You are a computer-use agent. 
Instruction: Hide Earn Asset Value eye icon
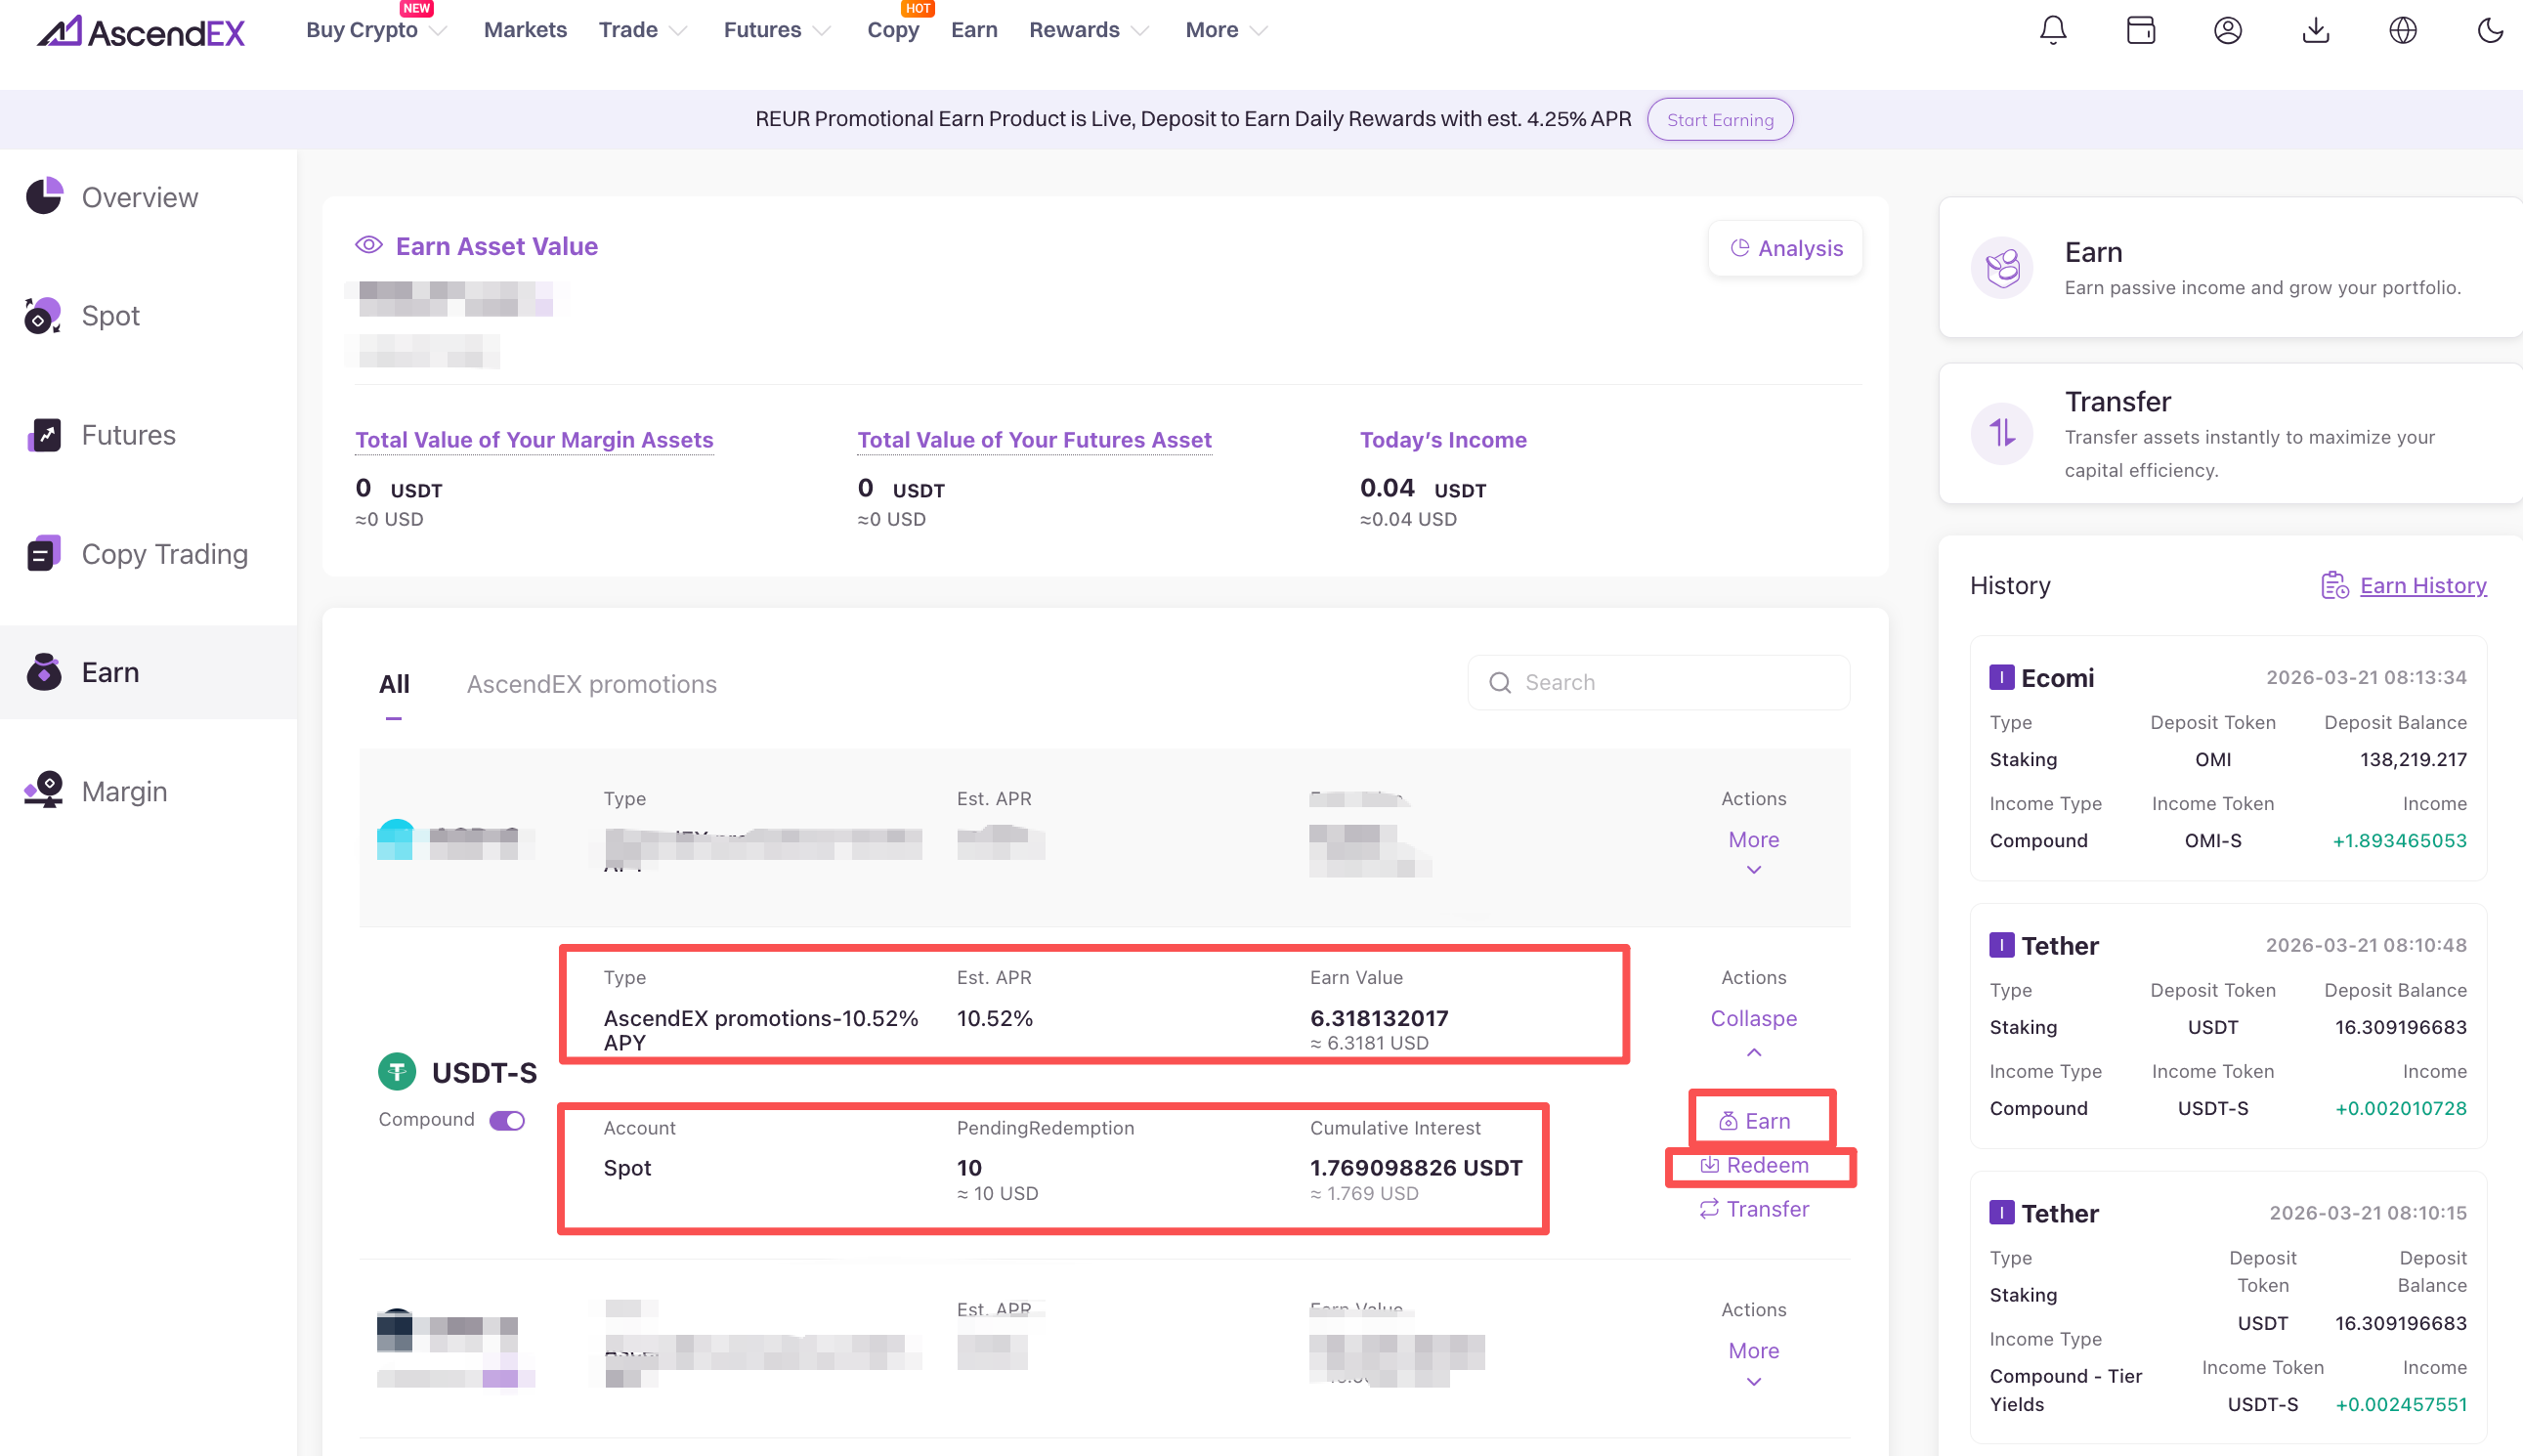(369, 246)
